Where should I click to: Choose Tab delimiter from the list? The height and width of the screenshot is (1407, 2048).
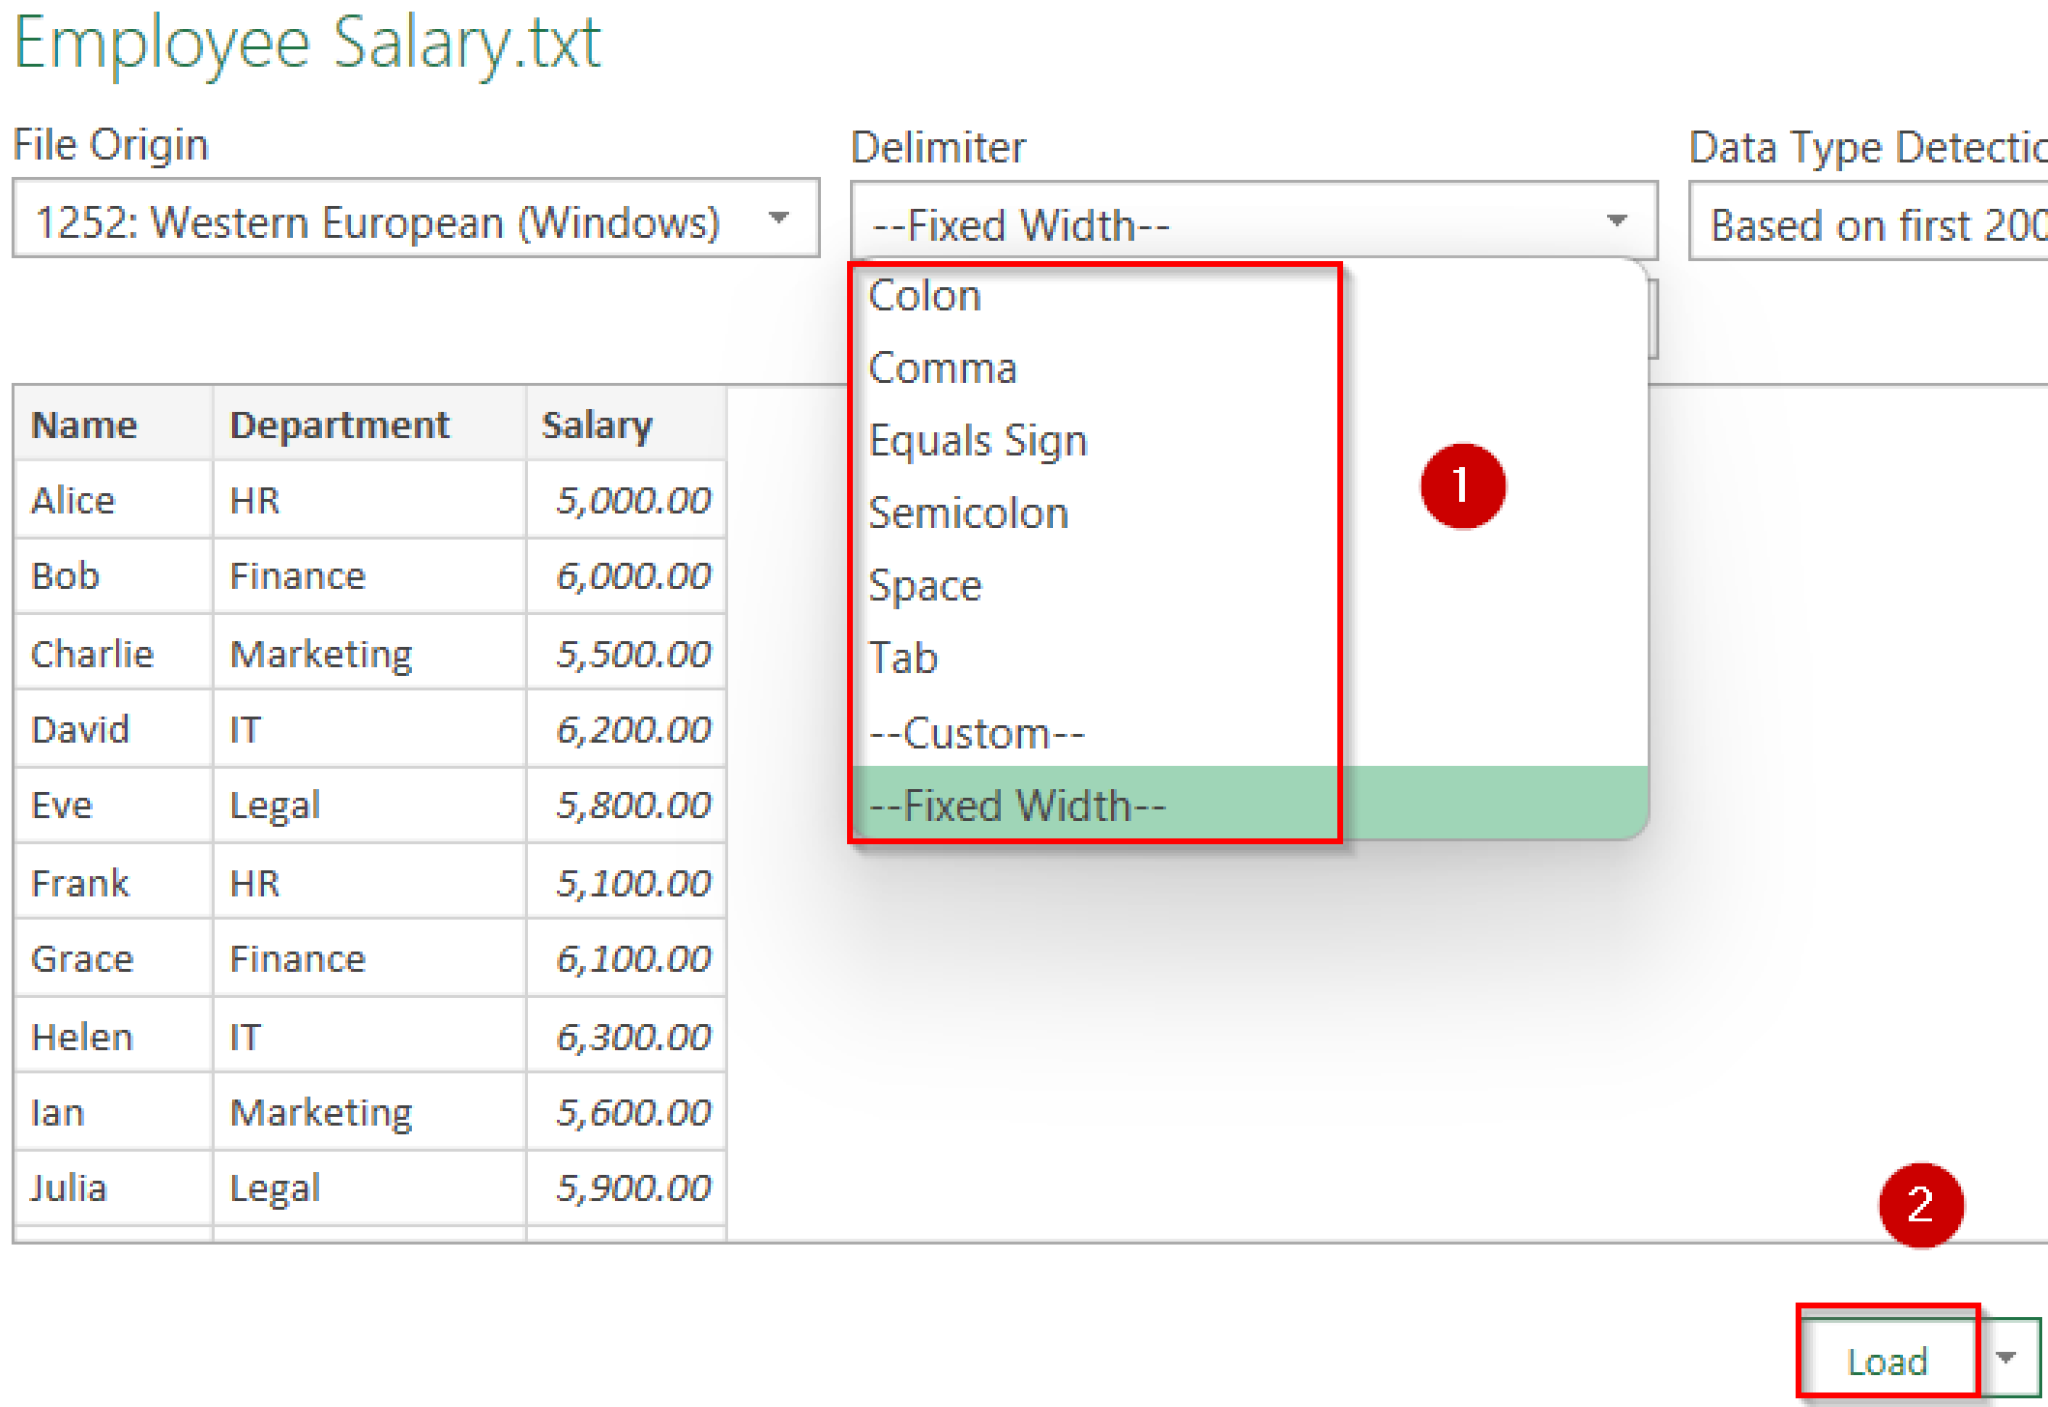point(902,658)
